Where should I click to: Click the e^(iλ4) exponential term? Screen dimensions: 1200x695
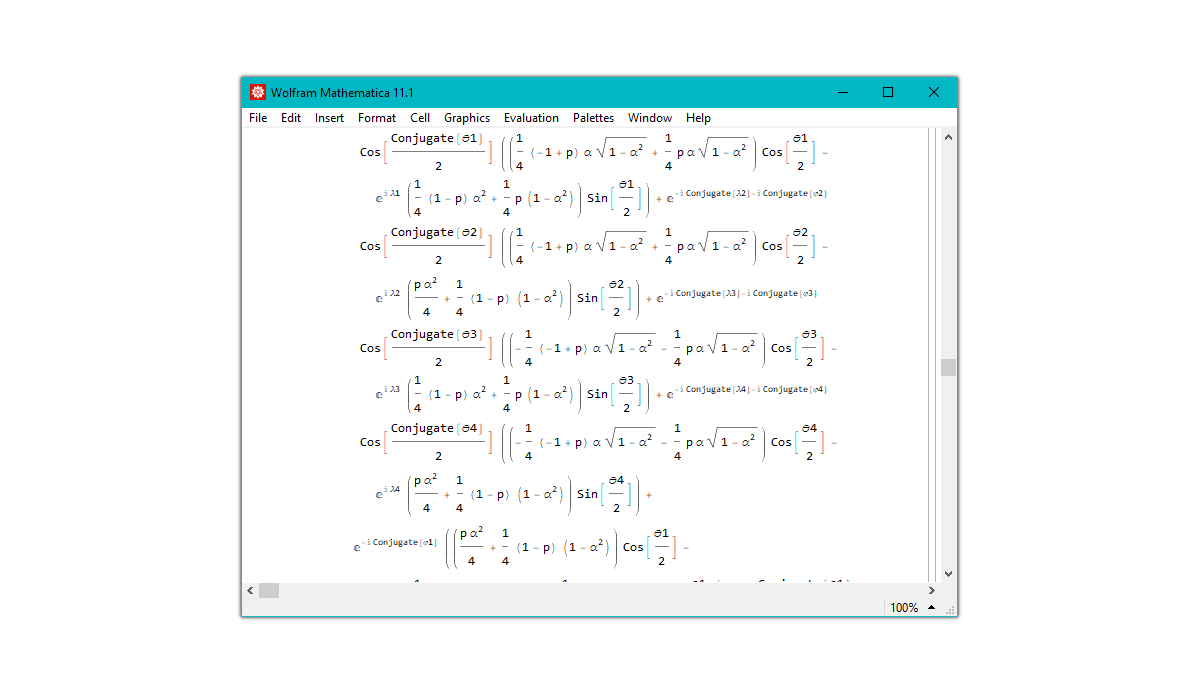(x=388, y=492)
